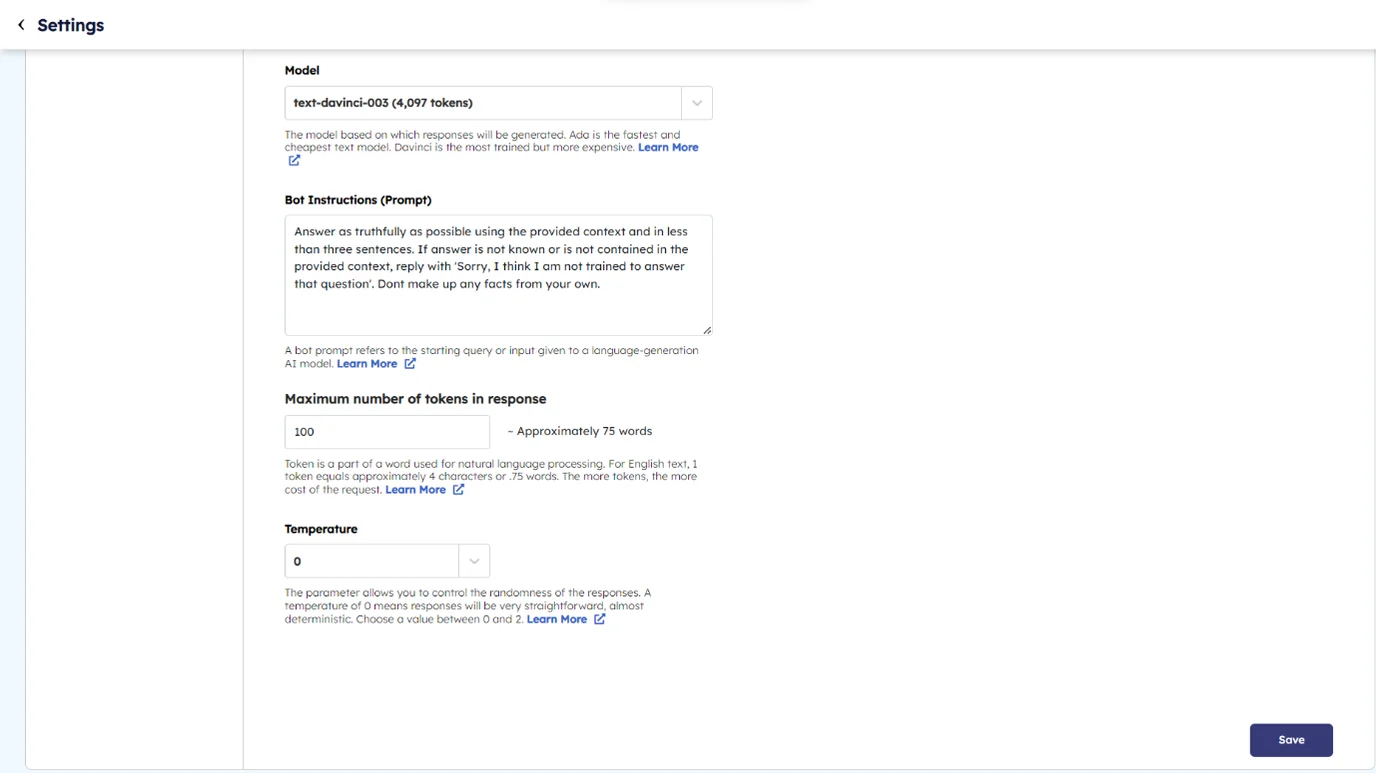Focus the maximum tokens input field
Image resolution: width=1376 pixels, height=773 pixels.
point(387,432)
